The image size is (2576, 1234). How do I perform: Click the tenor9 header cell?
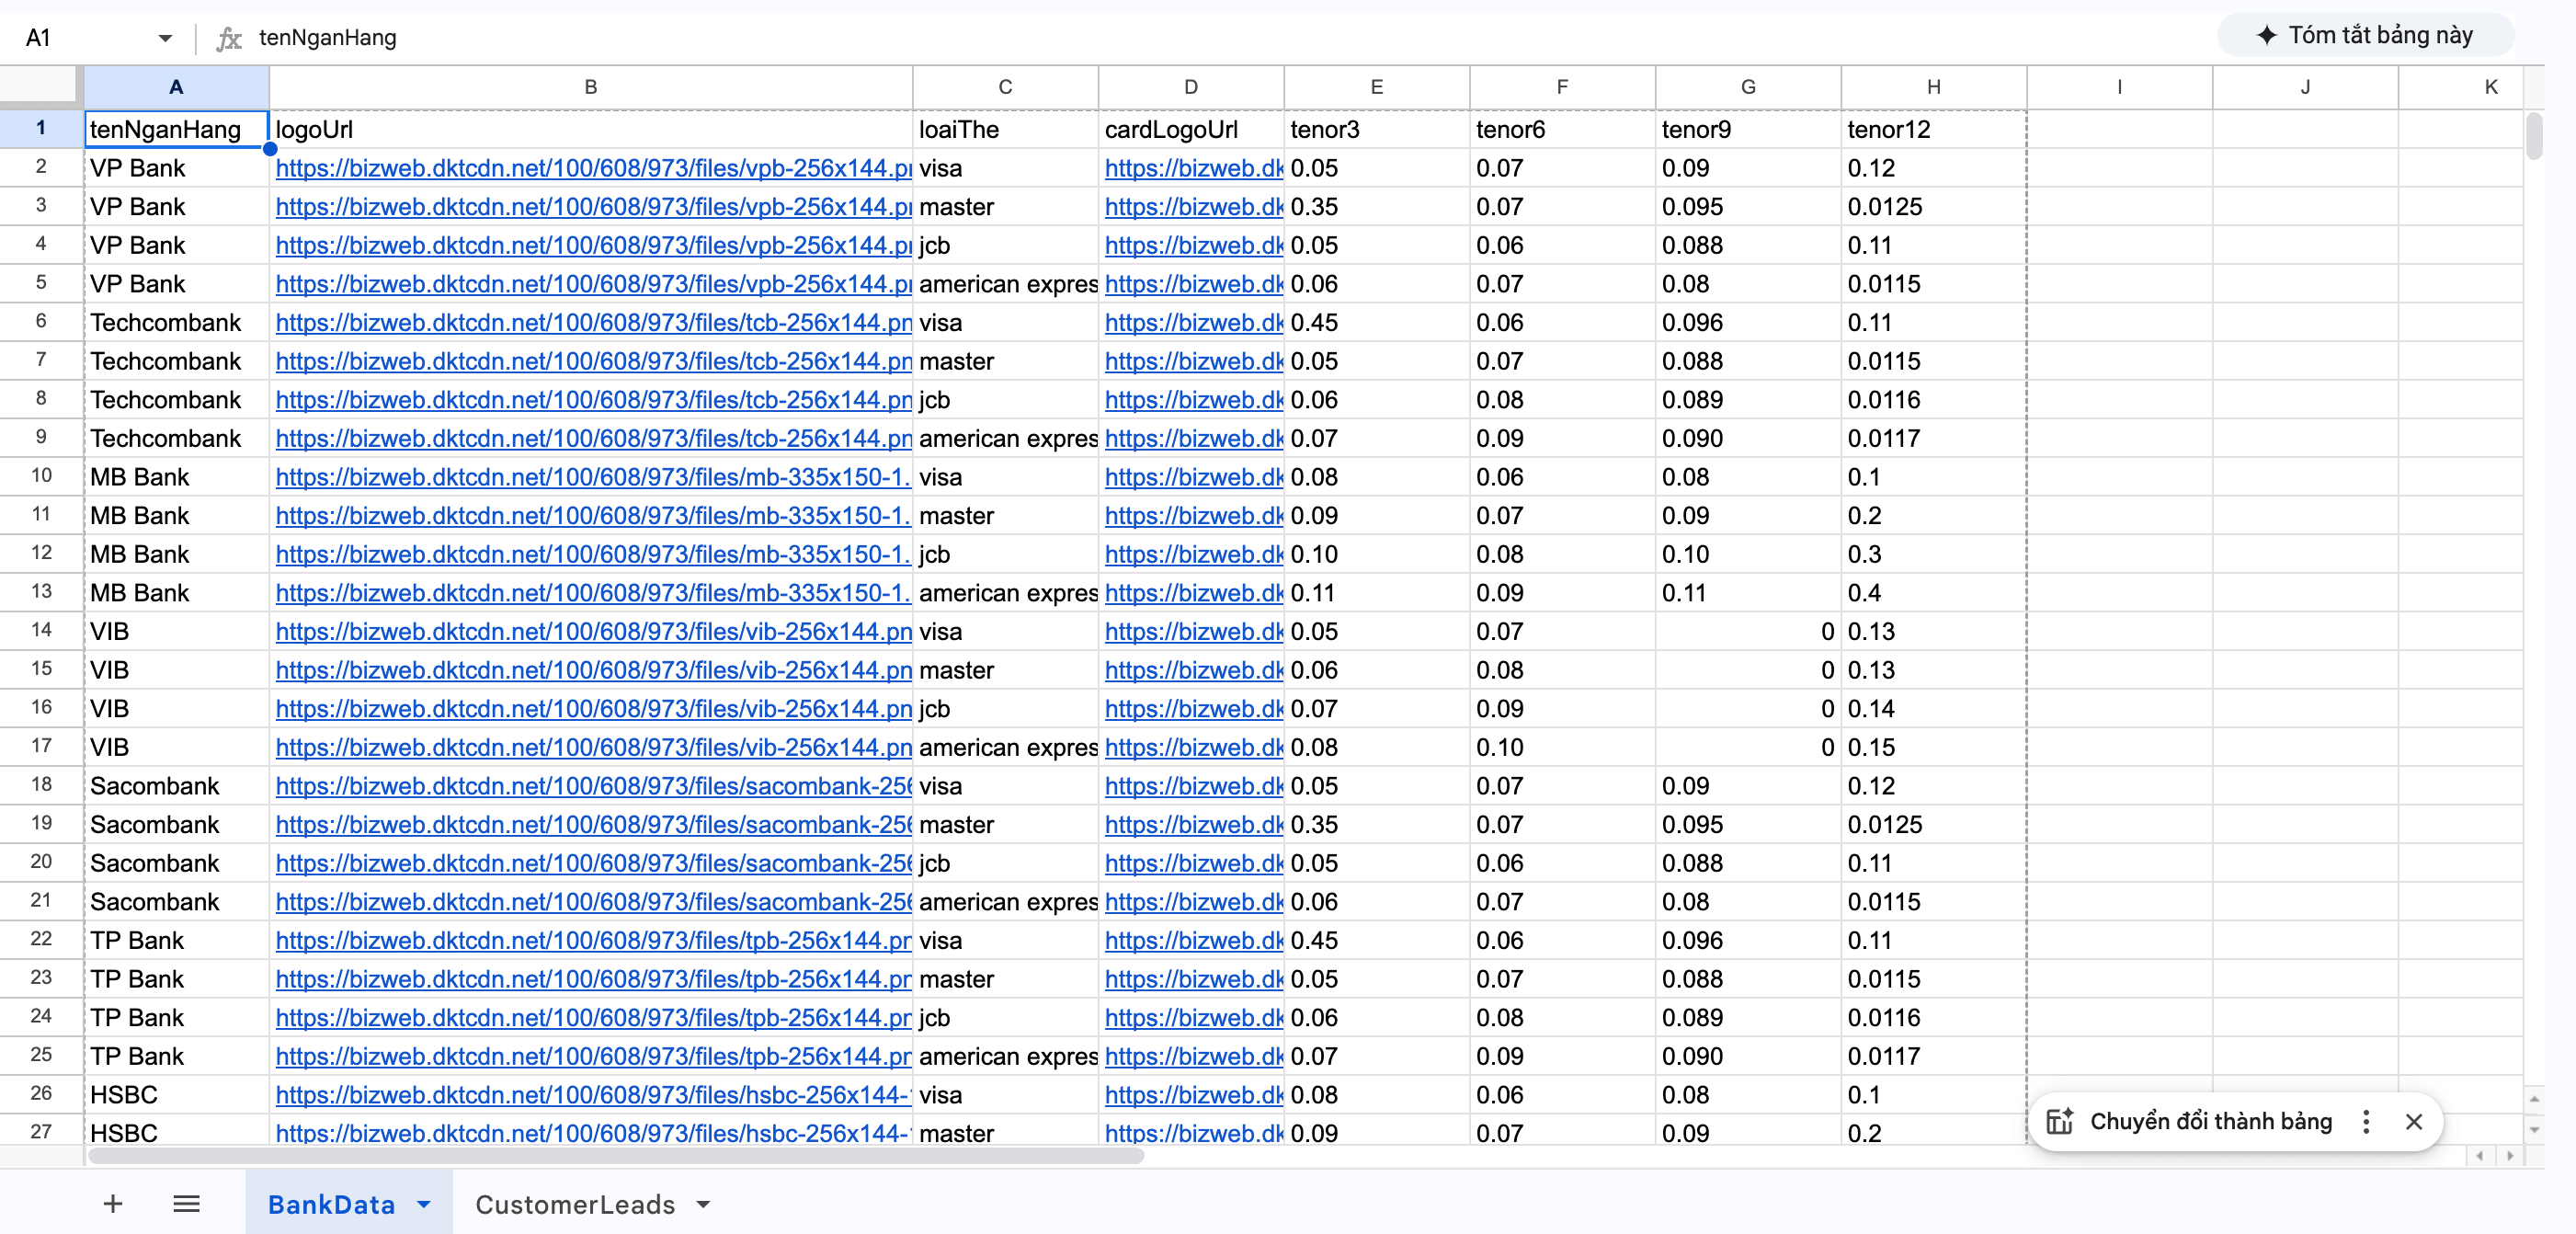click(x=1748, y=129)
